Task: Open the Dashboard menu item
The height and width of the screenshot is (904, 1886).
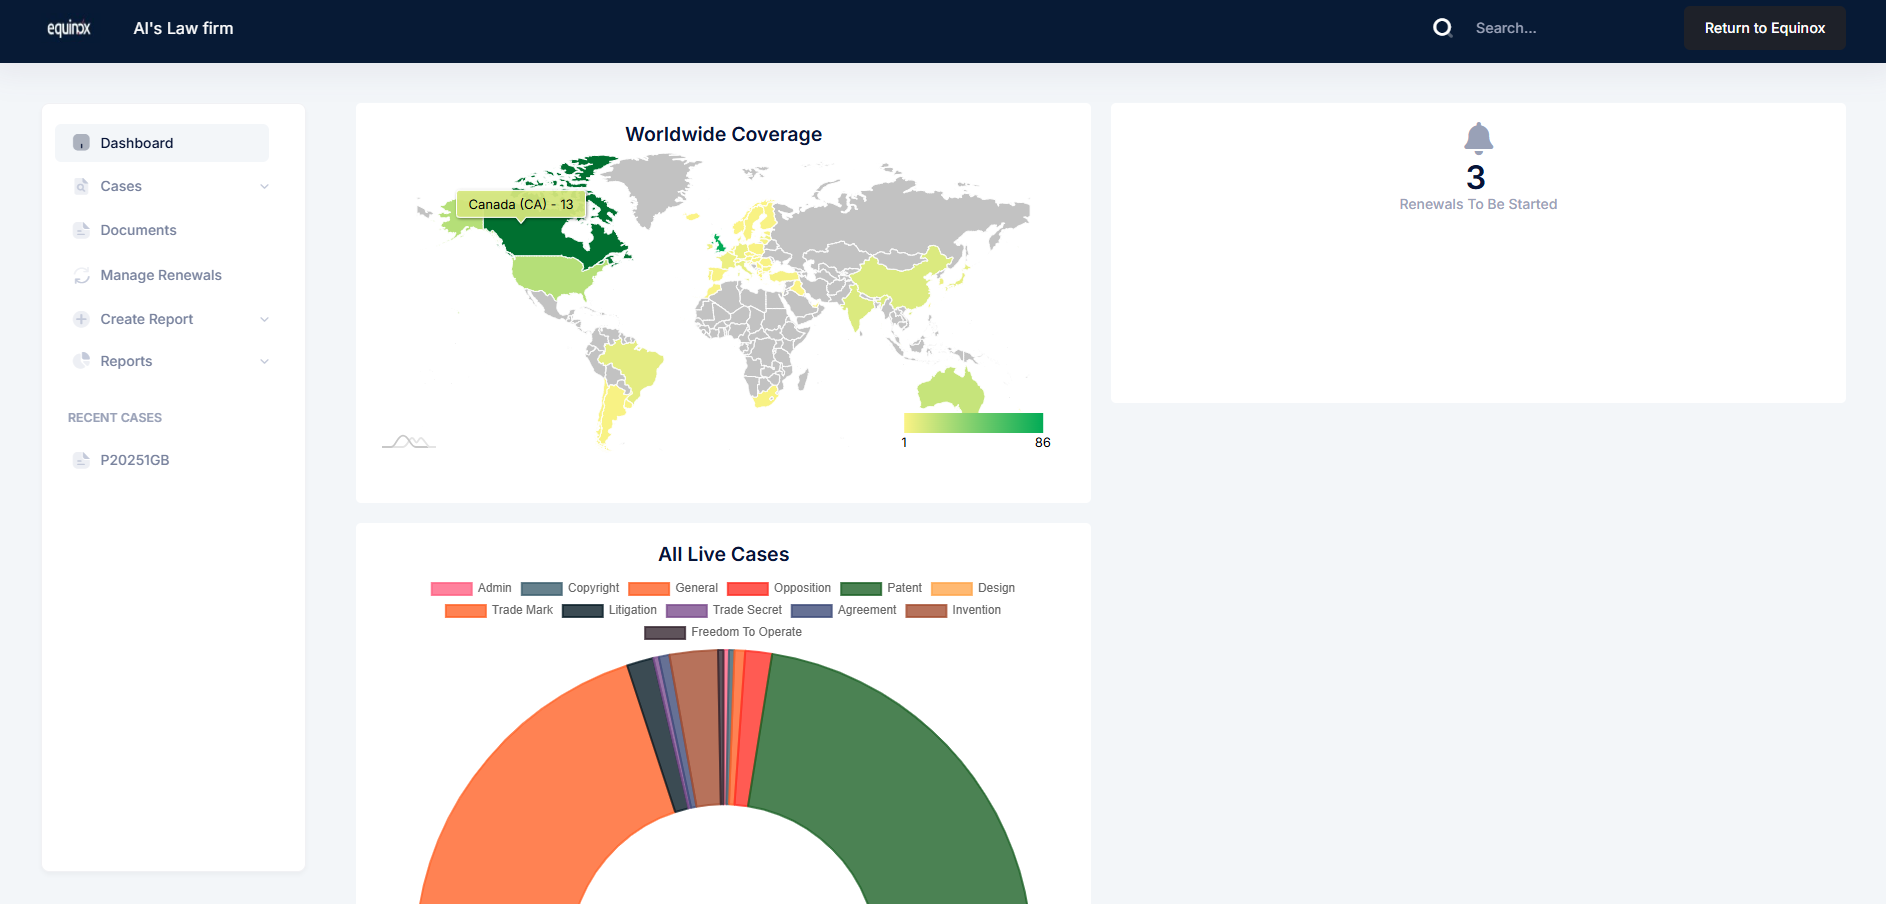Action: pyautogui.click(x=162, y=143)
